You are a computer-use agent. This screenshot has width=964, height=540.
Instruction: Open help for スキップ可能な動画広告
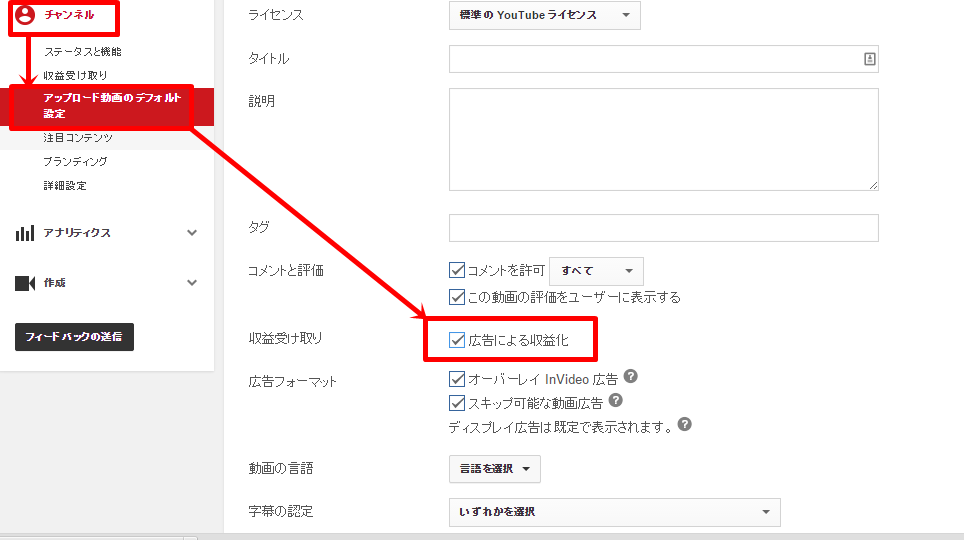coord(615,400)
